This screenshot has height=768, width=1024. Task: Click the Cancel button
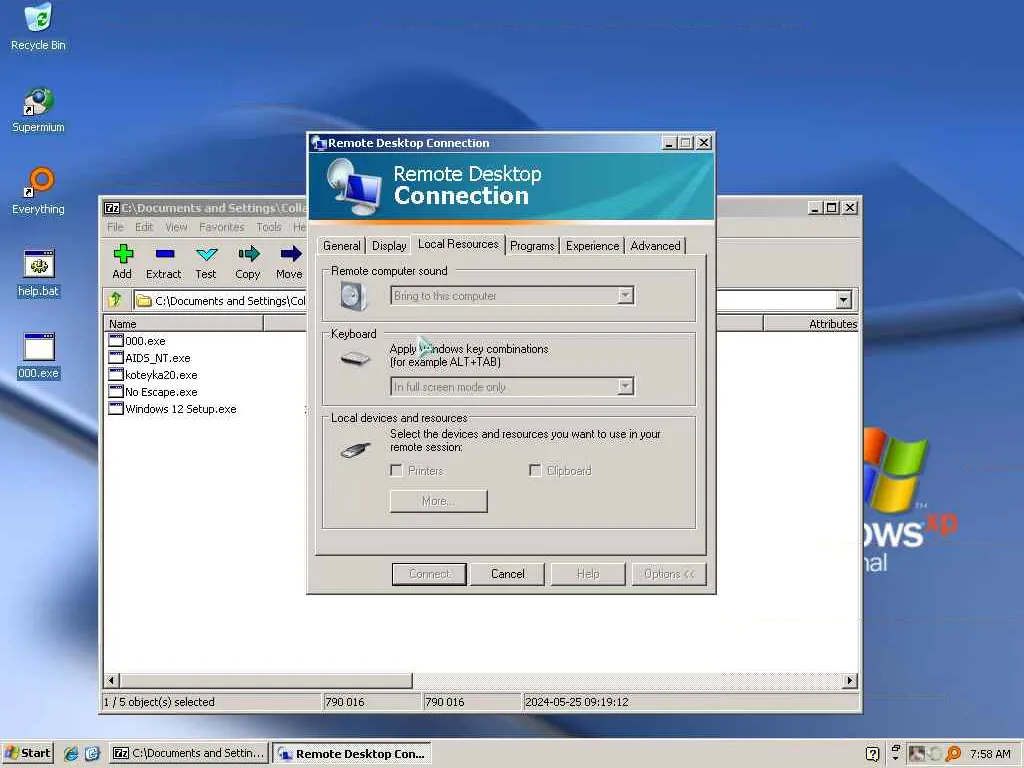click(x=507, y=574)
